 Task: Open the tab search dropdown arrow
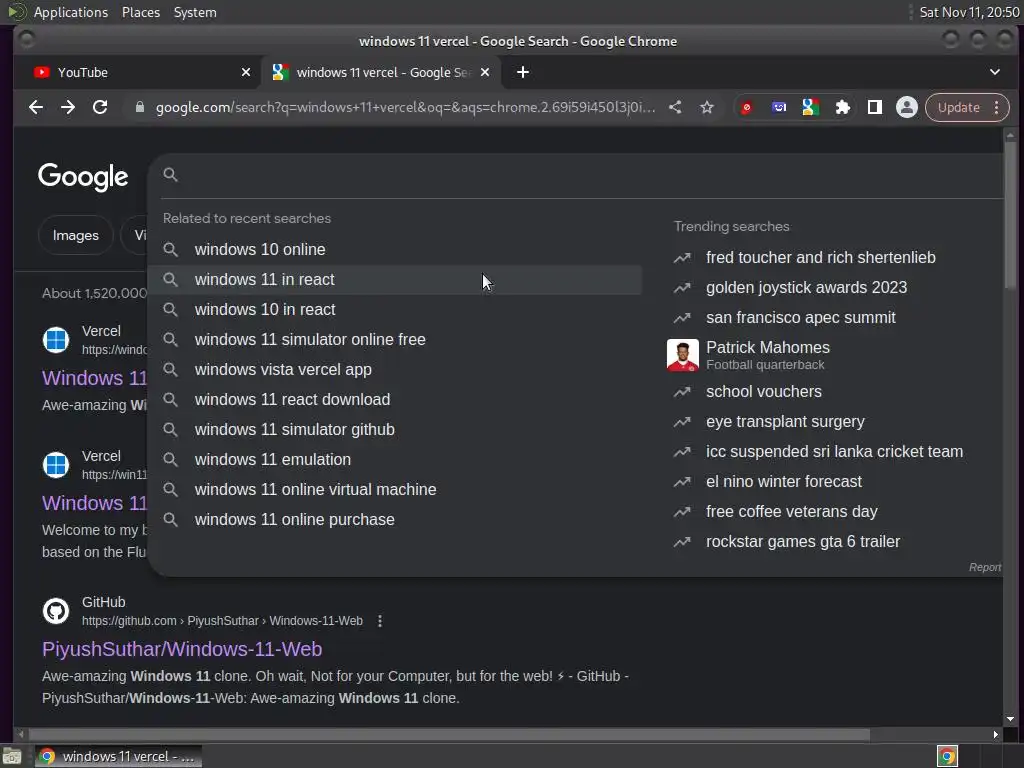995,72
